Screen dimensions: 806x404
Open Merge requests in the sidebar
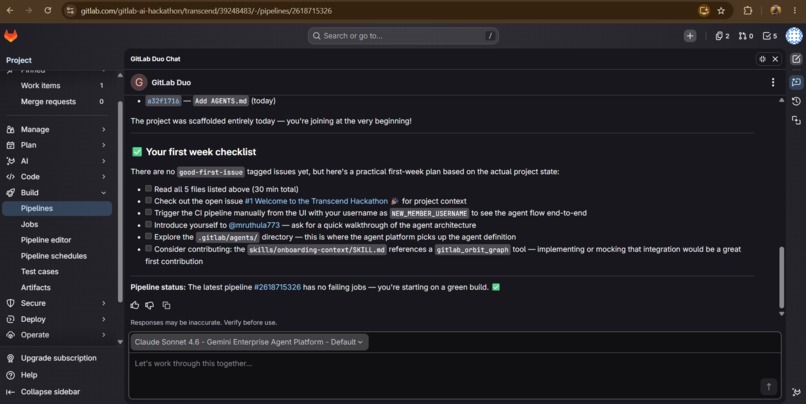57,102
